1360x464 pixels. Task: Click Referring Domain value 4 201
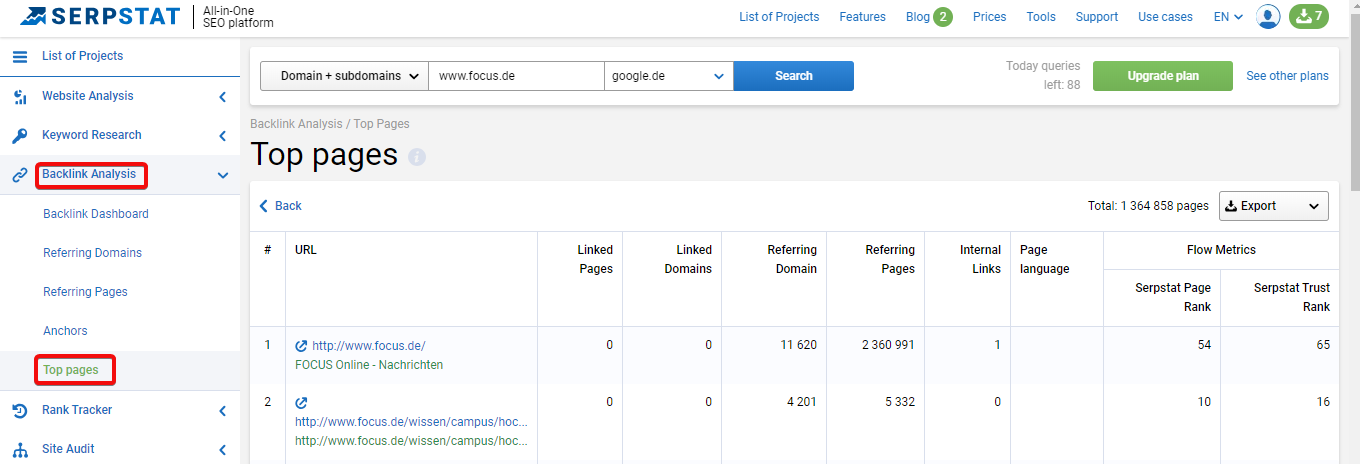point(800,402)
